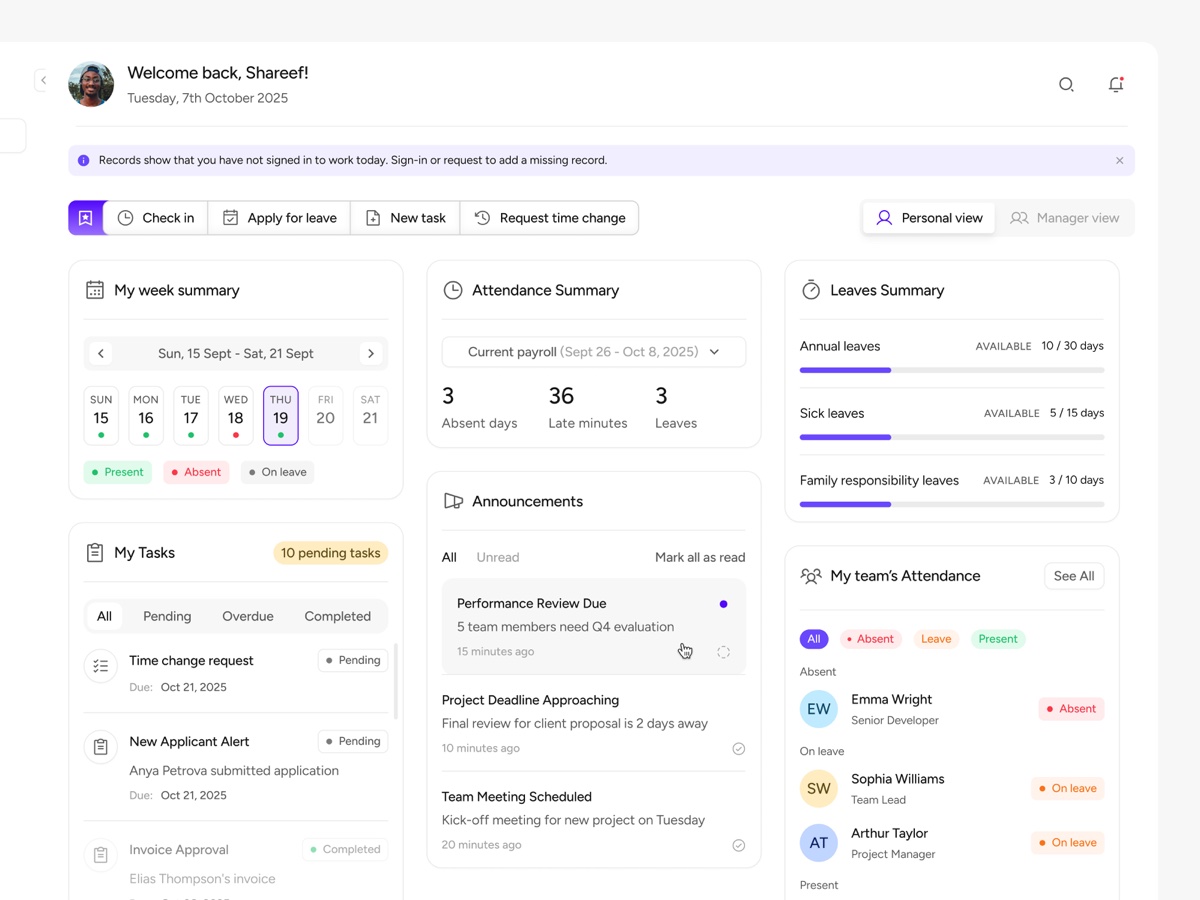1200x900 pixels.
Task: Click the team icon beside My team's Attendance
Action: 811,576
